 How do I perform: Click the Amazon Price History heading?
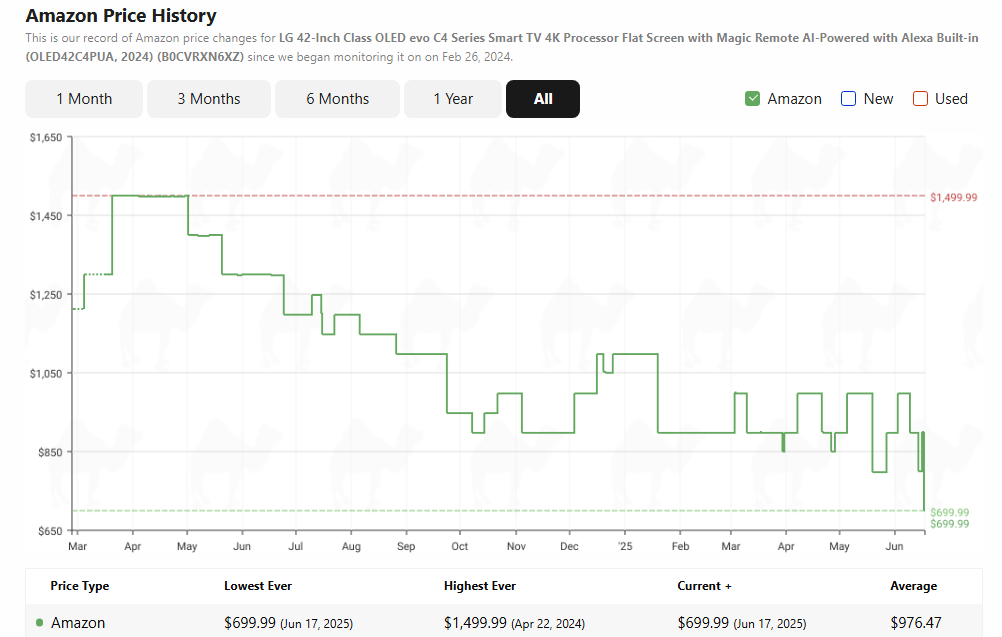click(121, 15)
